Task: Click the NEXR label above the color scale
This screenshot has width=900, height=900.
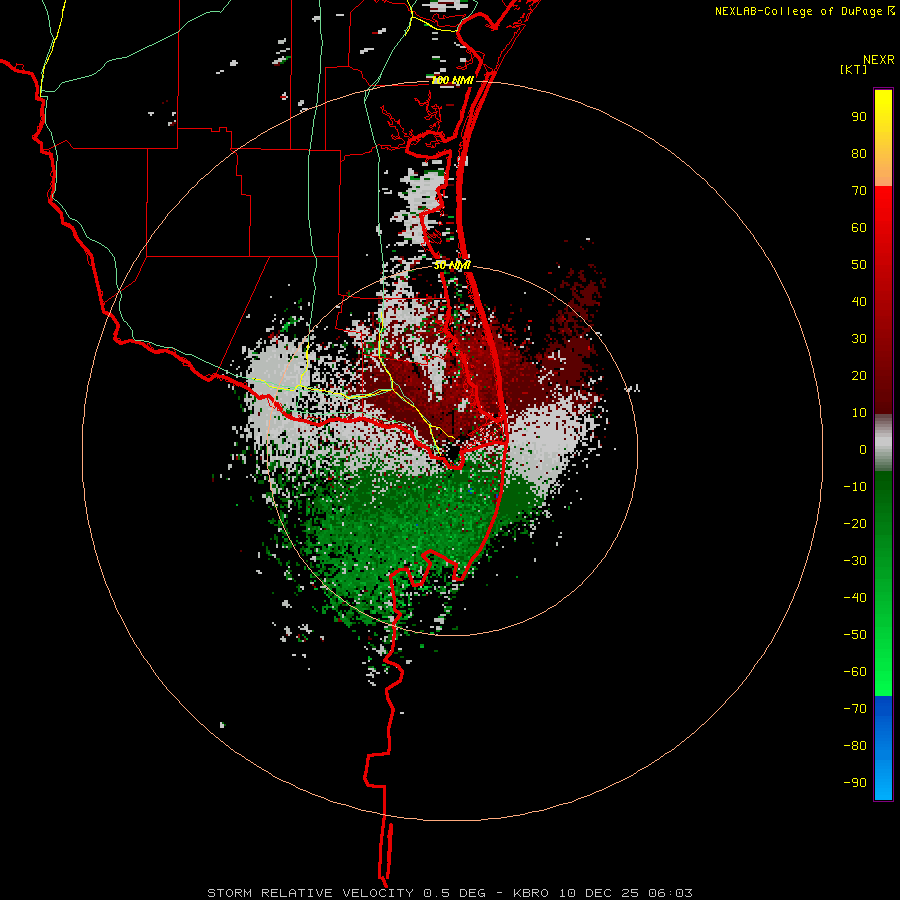Action: tap(879, 60)
